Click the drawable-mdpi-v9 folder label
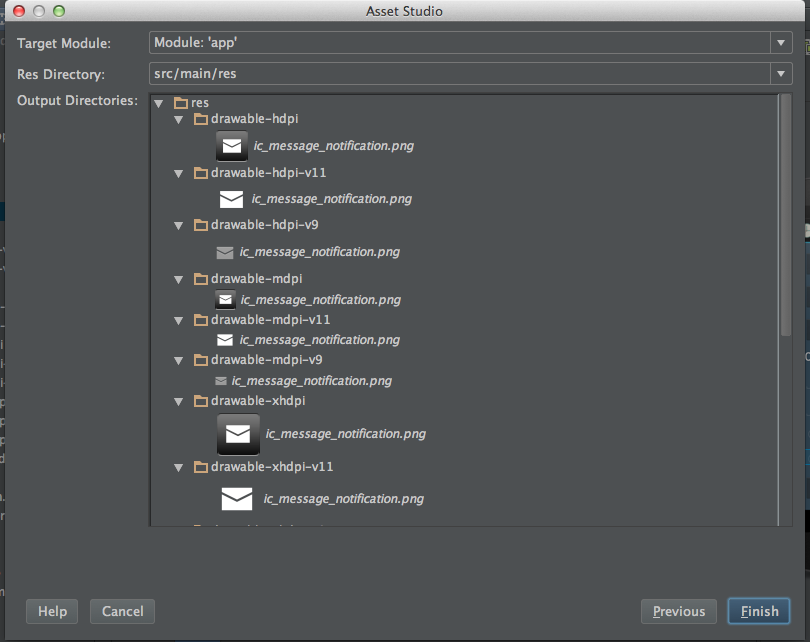Viewport: 810px width, 642px height. (x=267, y=359)
